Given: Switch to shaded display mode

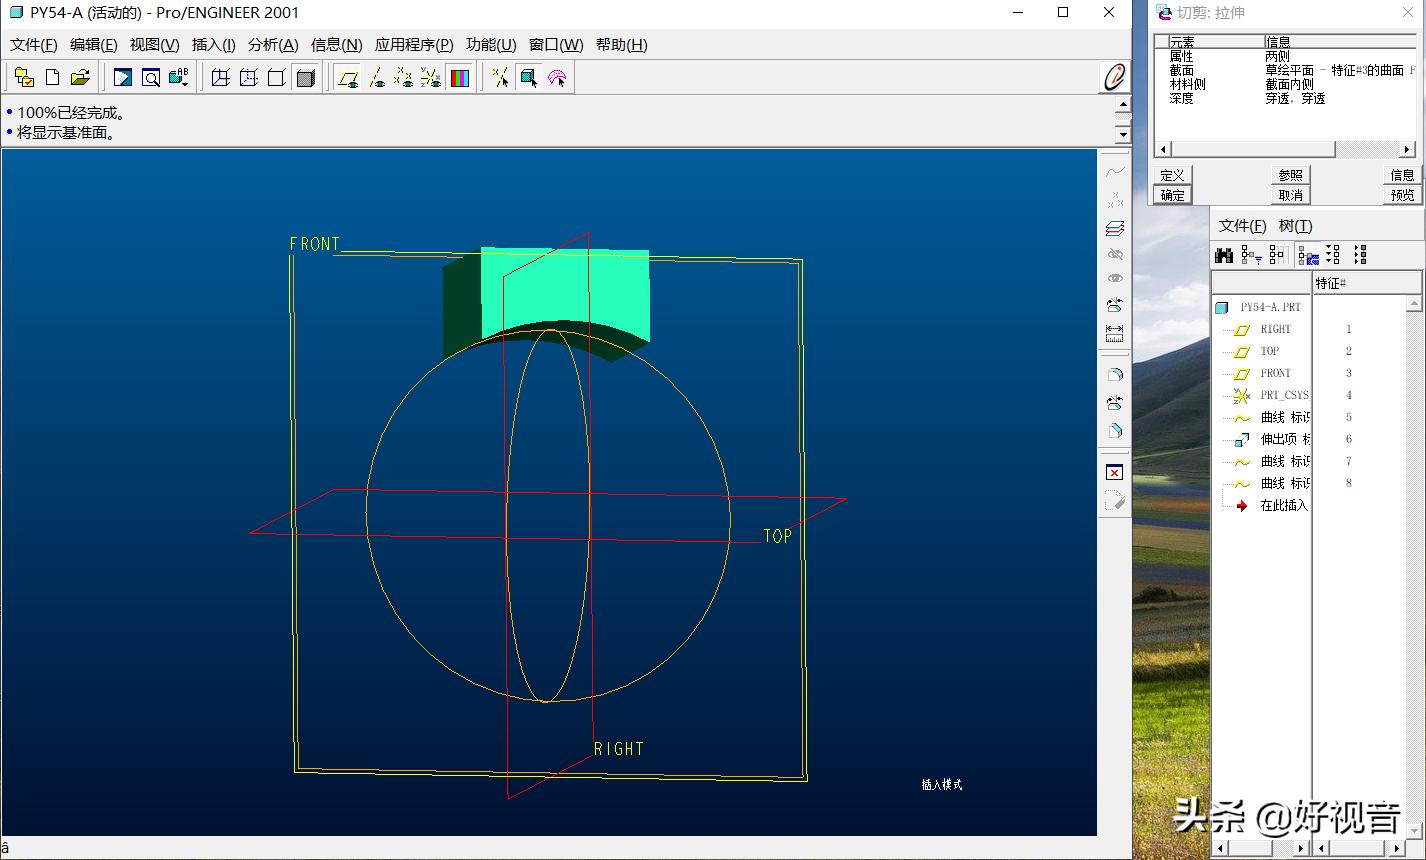Looking at the screenshot, I should 306,77.
